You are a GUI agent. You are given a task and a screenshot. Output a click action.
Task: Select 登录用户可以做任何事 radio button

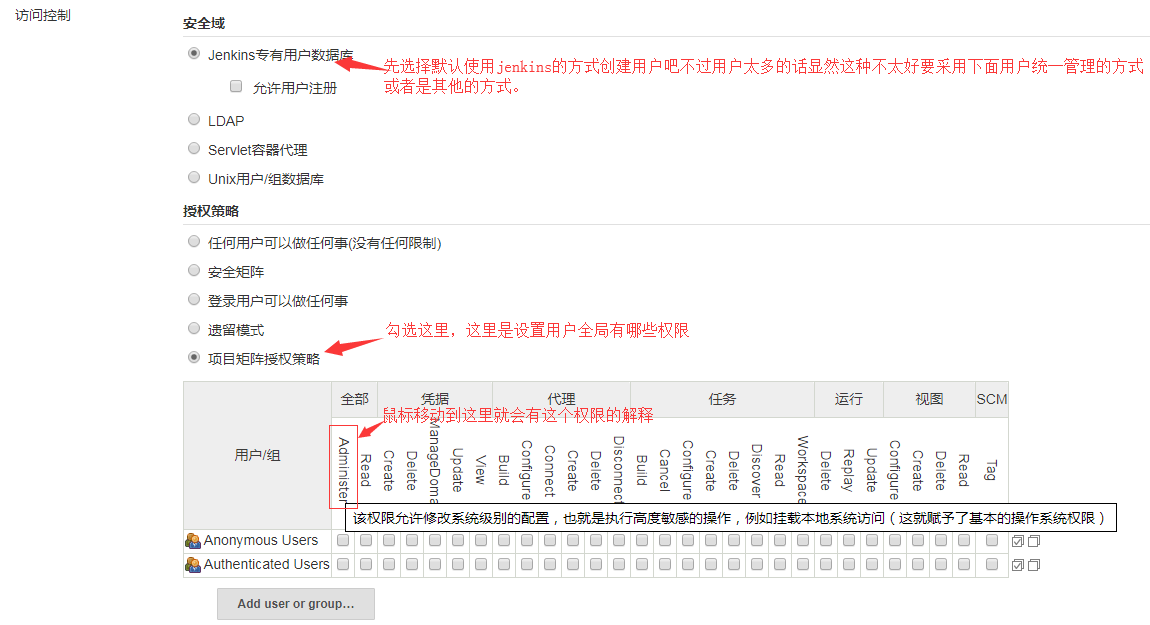(194, 299)
